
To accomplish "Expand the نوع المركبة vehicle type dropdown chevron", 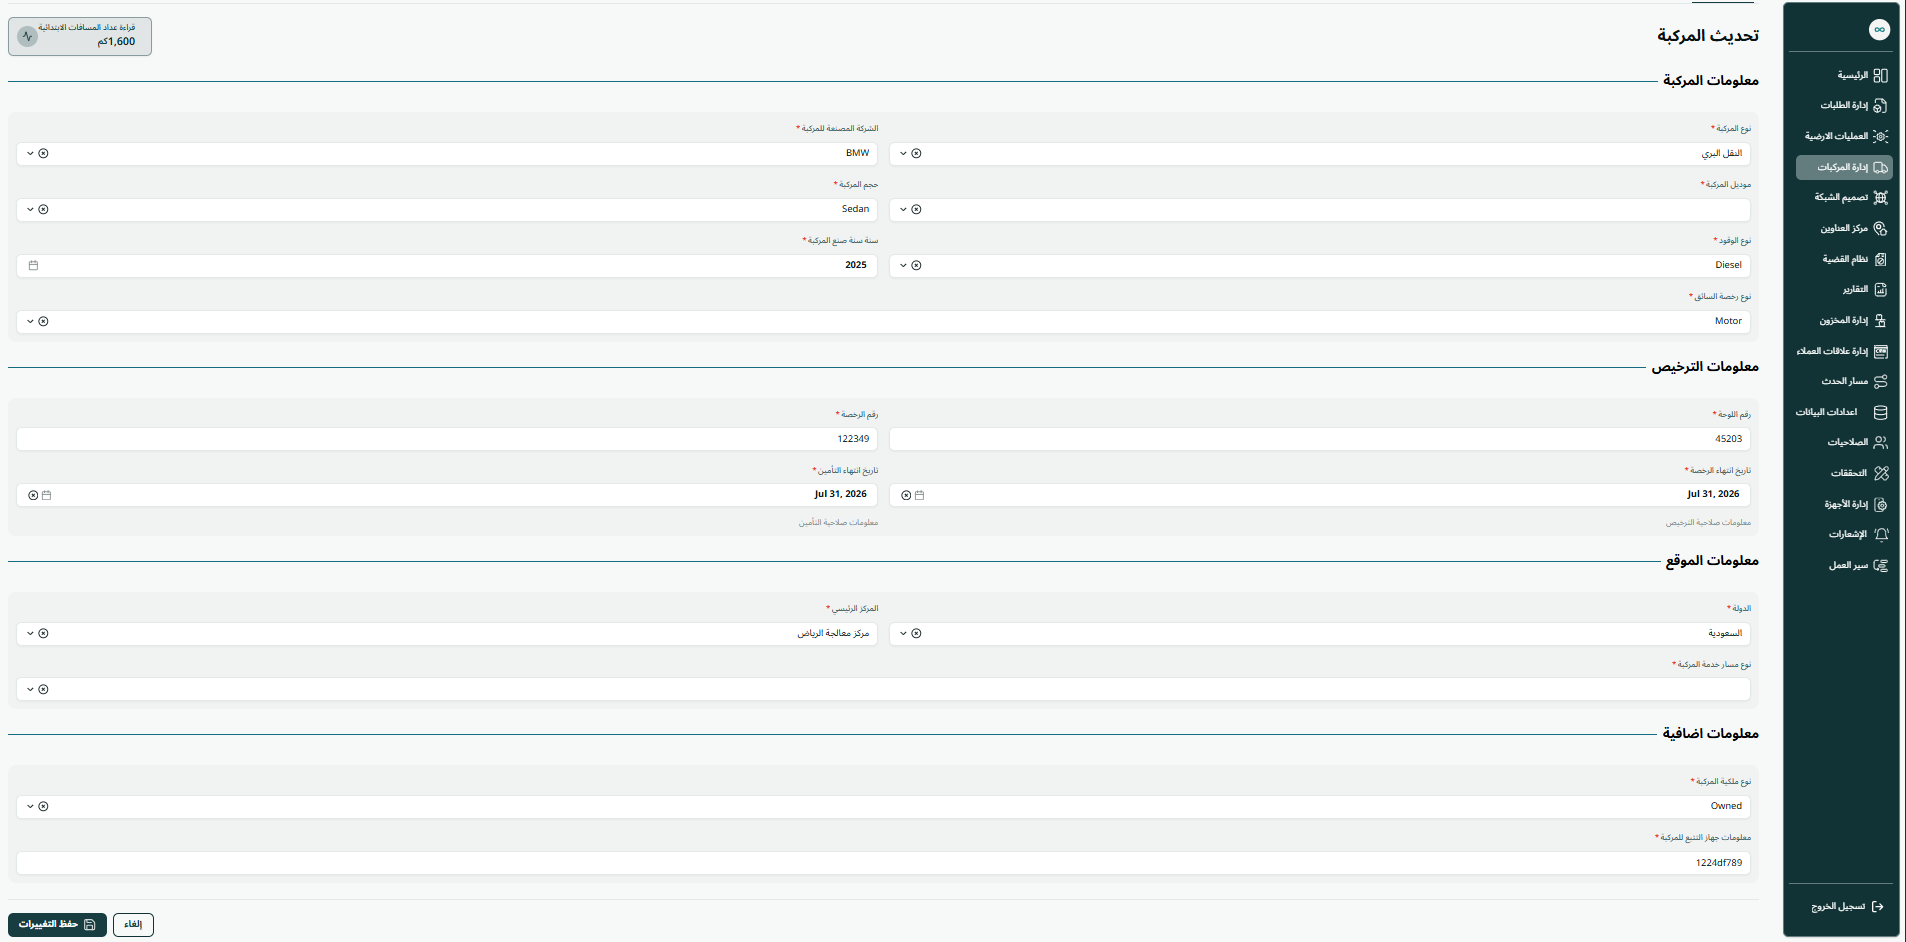I will (x=903, y=153).
